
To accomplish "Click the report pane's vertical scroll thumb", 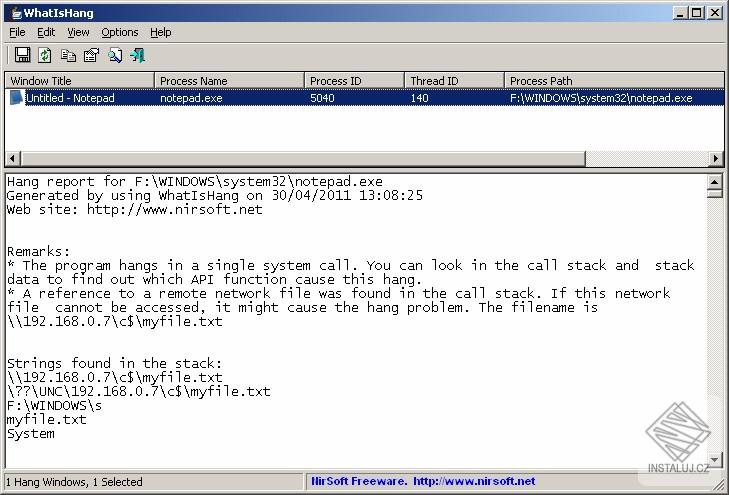I will click(x=715, y=193).
